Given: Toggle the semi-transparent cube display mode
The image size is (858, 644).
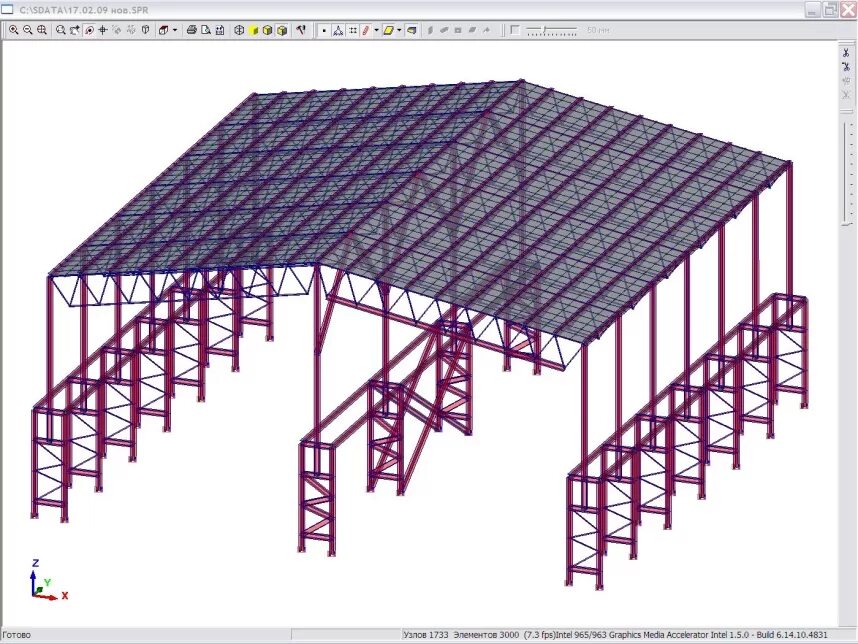Looking at the screenshot, I should (282, 30).
